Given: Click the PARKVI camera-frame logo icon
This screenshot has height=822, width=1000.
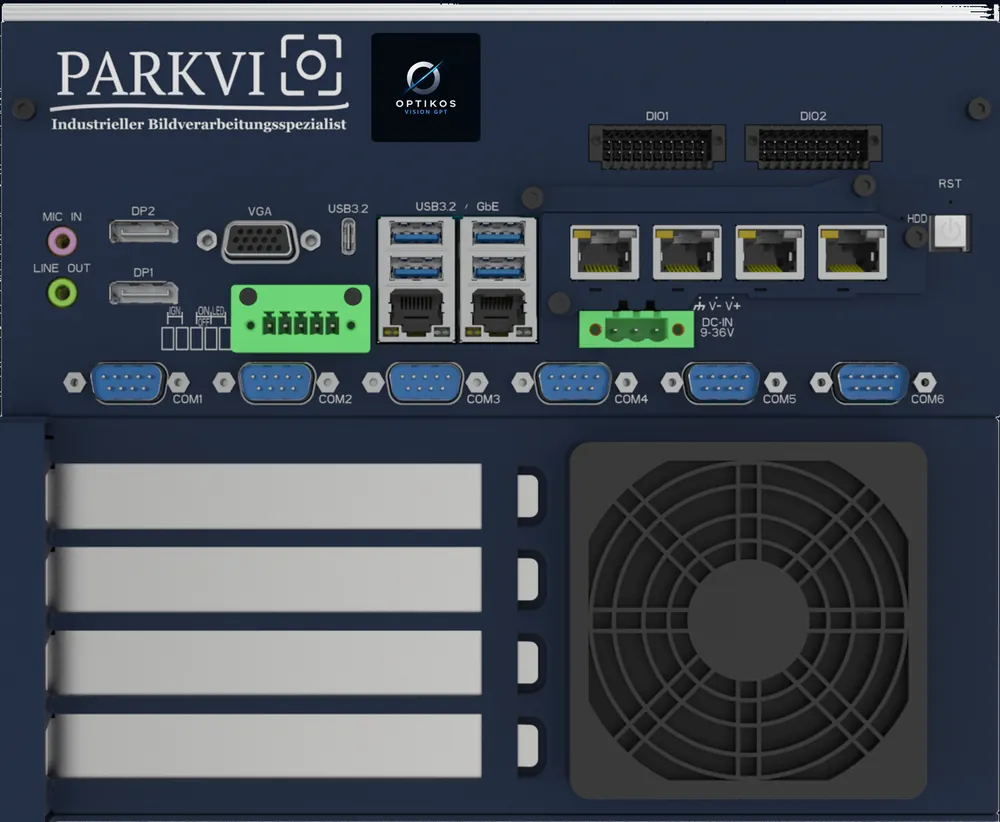Looking at the screenshot, I should (x=312, y=65).
